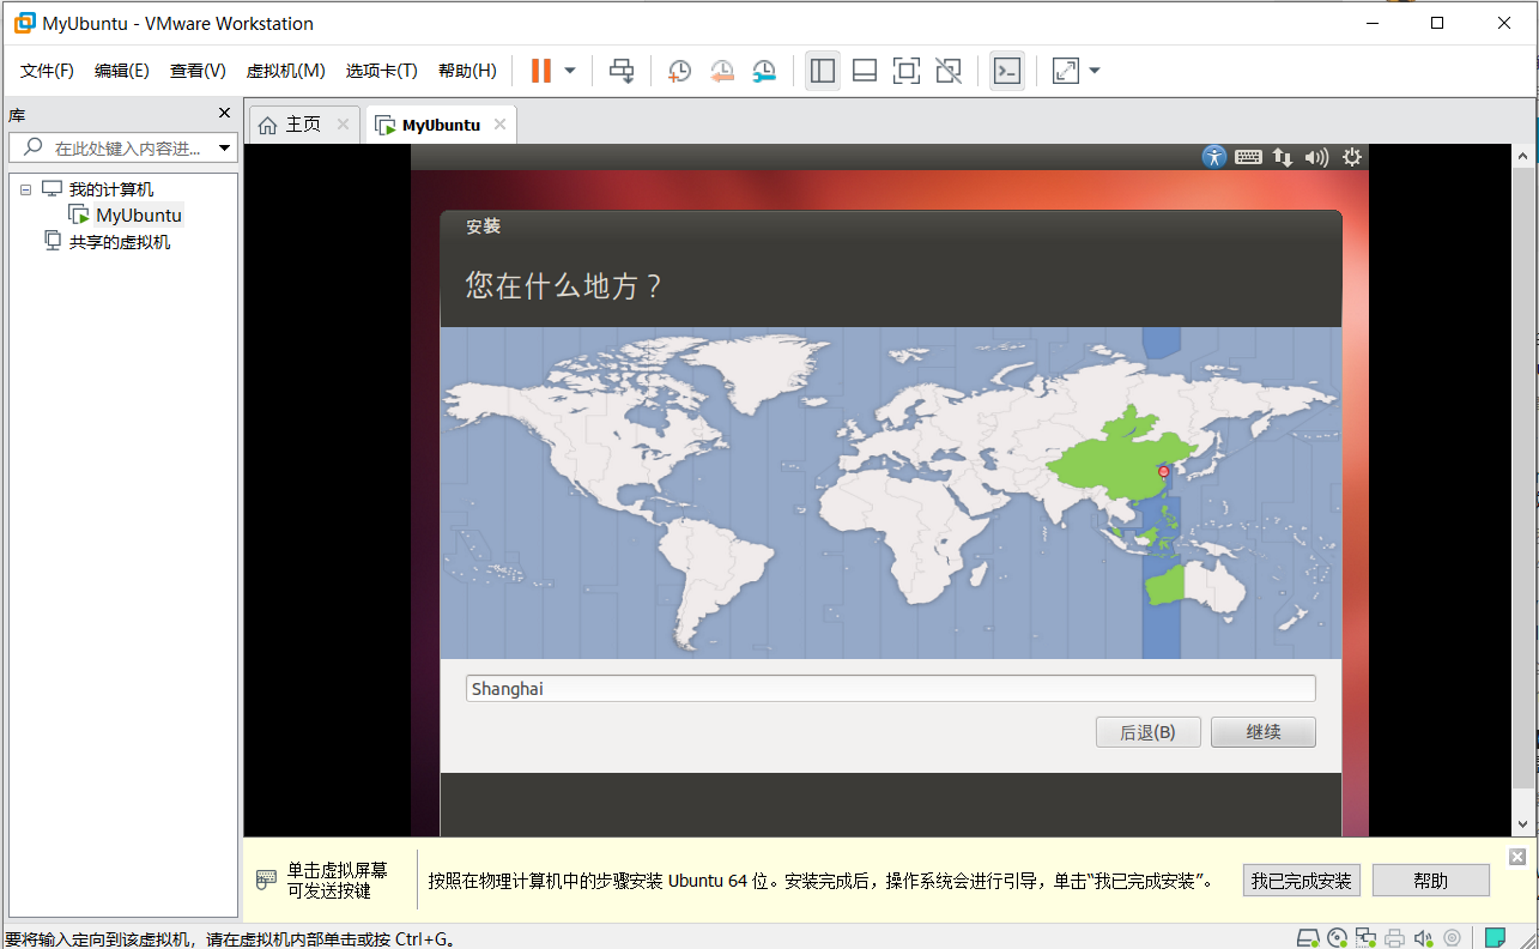Viewport: 1540px width, 950px height.
Task: Open the stretch display dropdown arrow
Action: 1094,71
